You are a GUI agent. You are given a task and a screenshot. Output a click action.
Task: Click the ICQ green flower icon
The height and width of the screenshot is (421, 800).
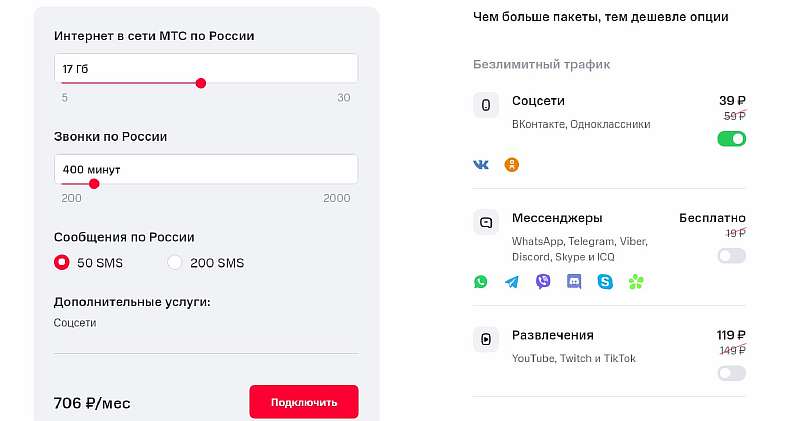pyautogui.click(x=636, y=282)
